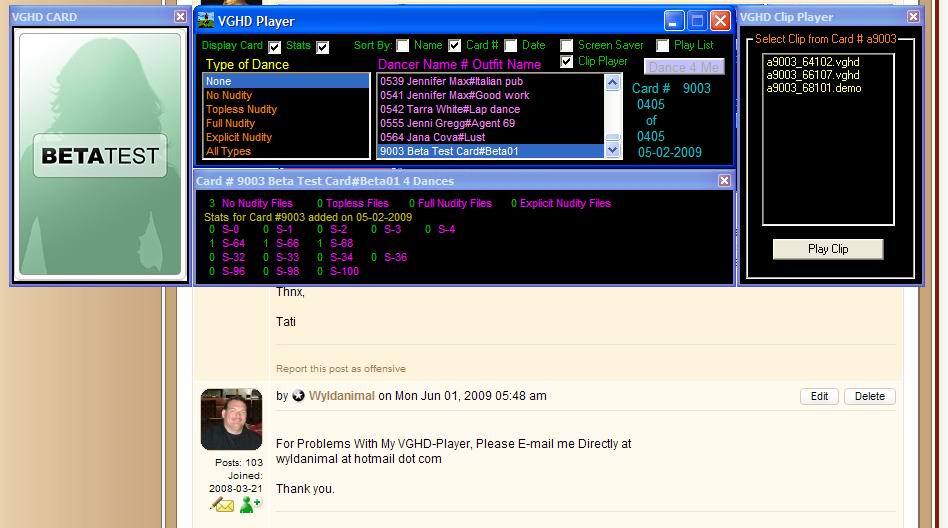Click the add friend icon under Wyldanimal's profile

250,505
